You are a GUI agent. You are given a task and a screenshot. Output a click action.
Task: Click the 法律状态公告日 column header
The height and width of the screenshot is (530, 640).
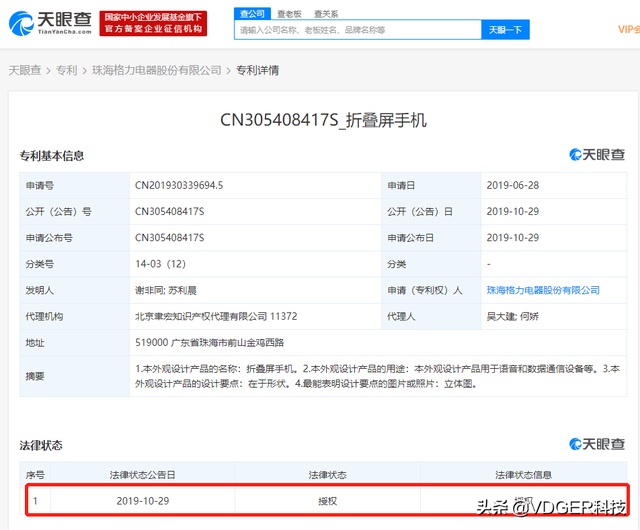point(142,475)
